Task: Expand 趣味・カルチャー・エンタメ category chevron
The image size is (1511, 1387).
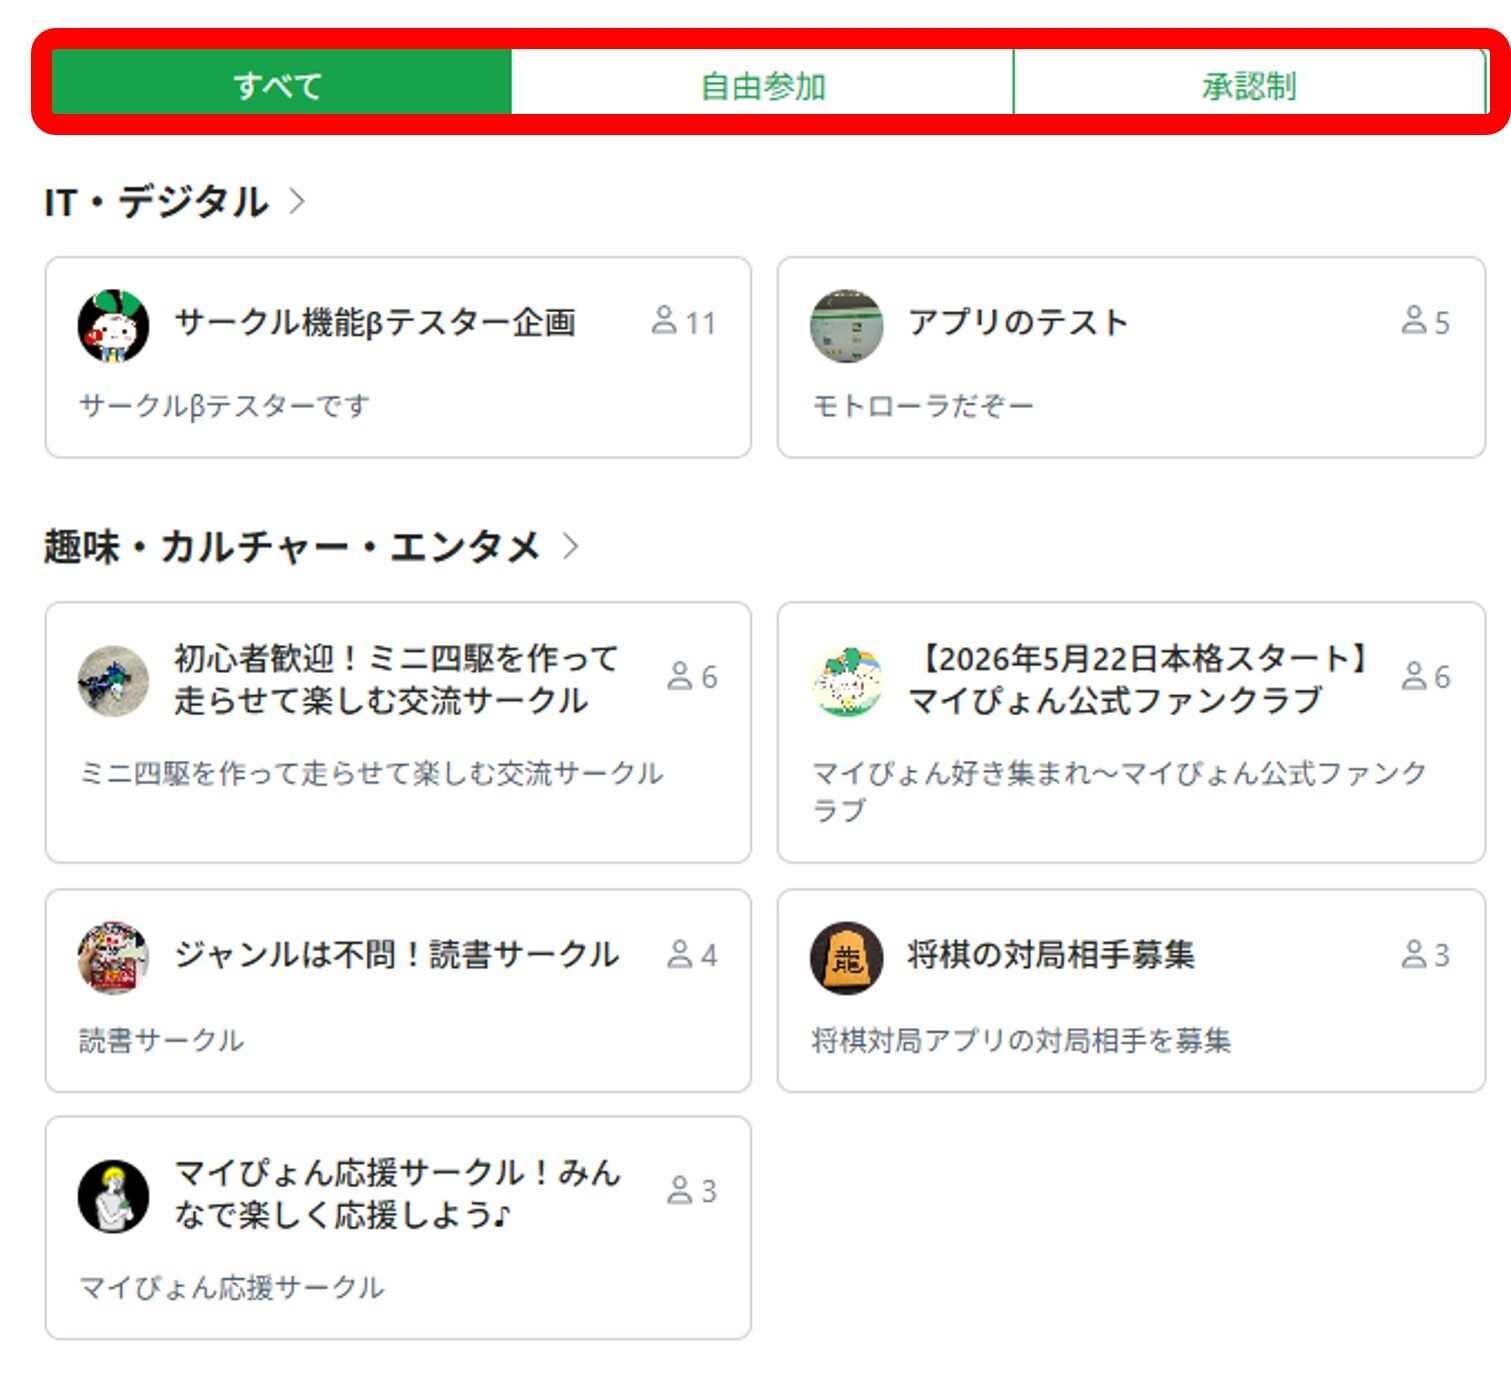Action: pos(570,546)
